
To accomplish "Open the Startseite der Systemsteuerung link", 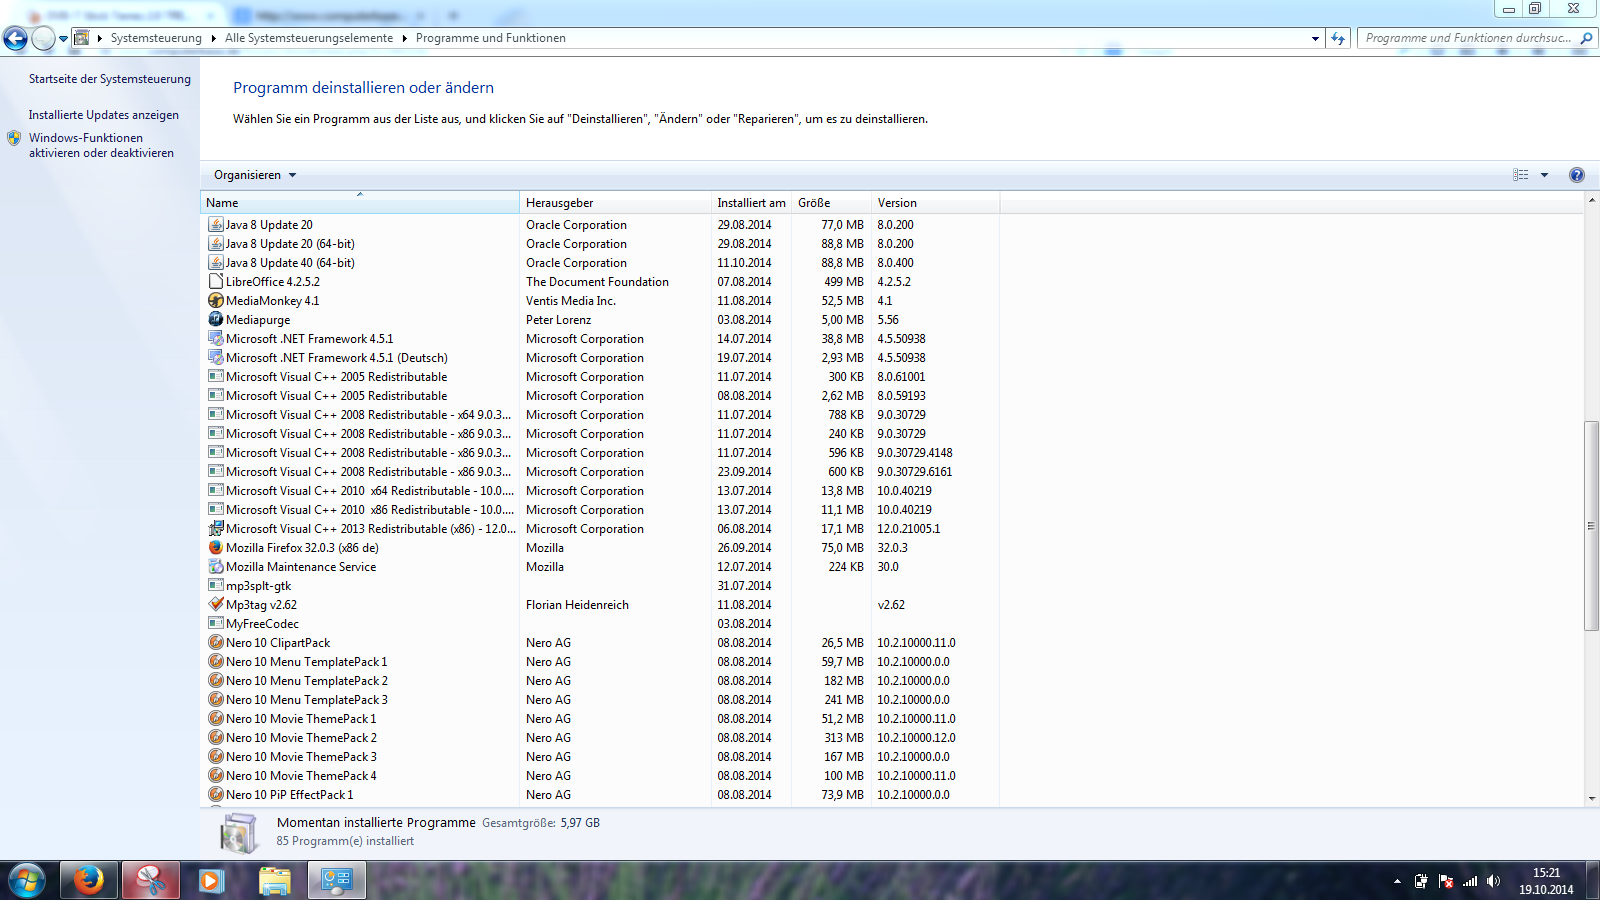I will pyautogui.click(x=110, y=79).
